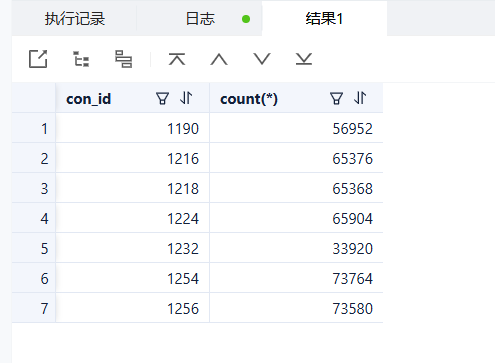Viewport: 495px width, 363px height.
Task: Select row number 4
Action: tap(34, 218)
